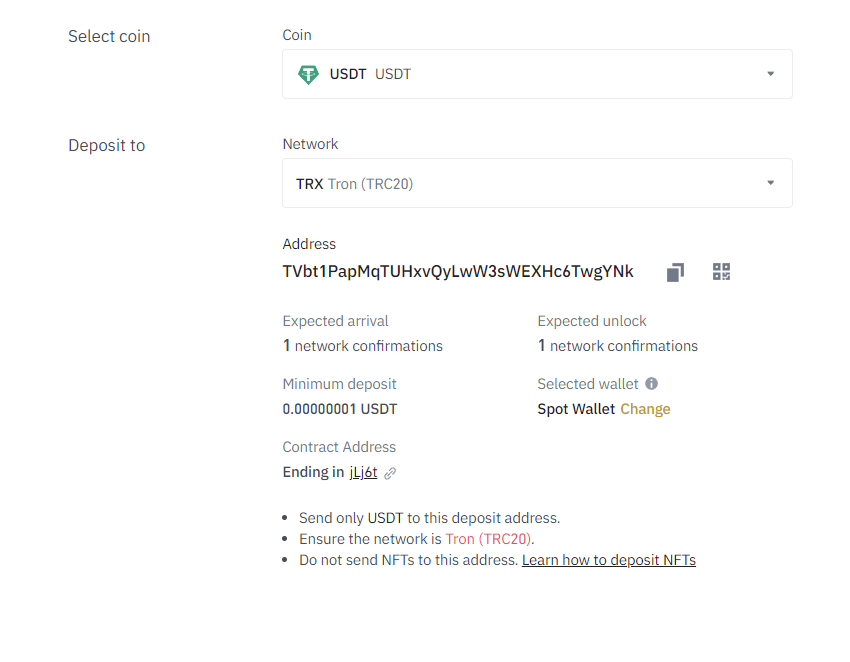
Task: Click the TVbt1Pap deposit address text
Action: [x=458, y=271]
